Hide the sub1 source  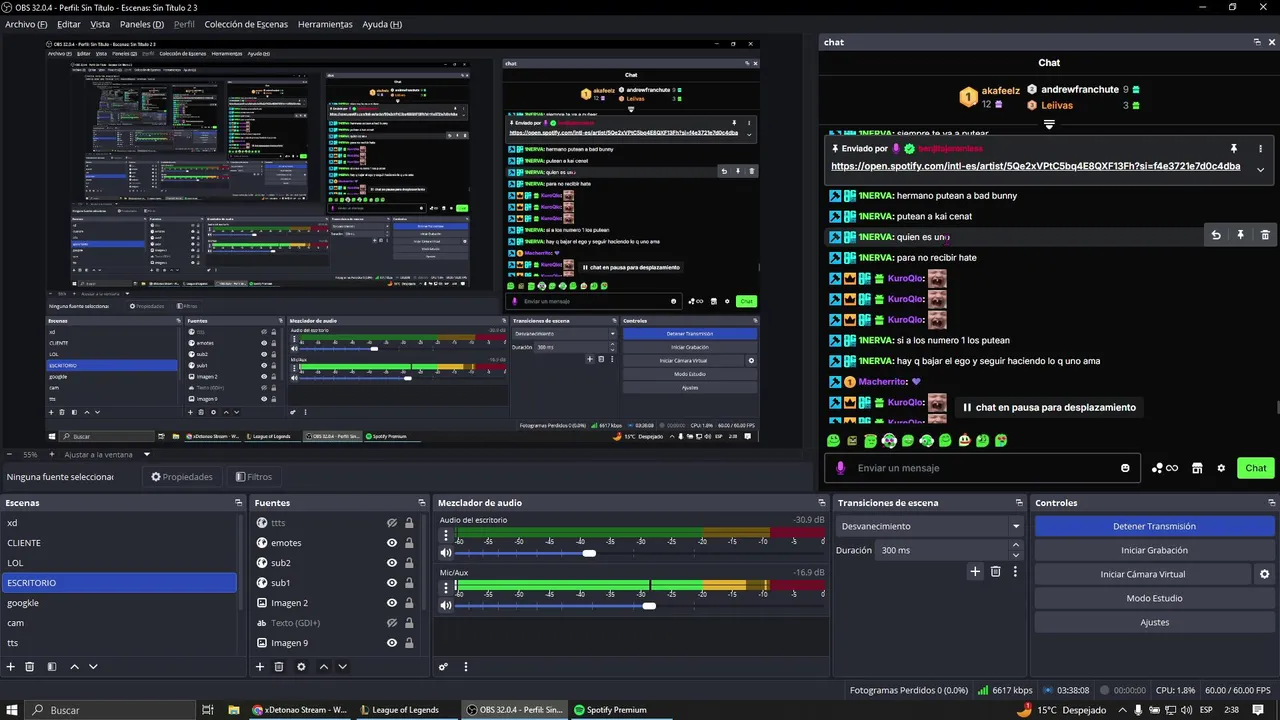[392, 583]
